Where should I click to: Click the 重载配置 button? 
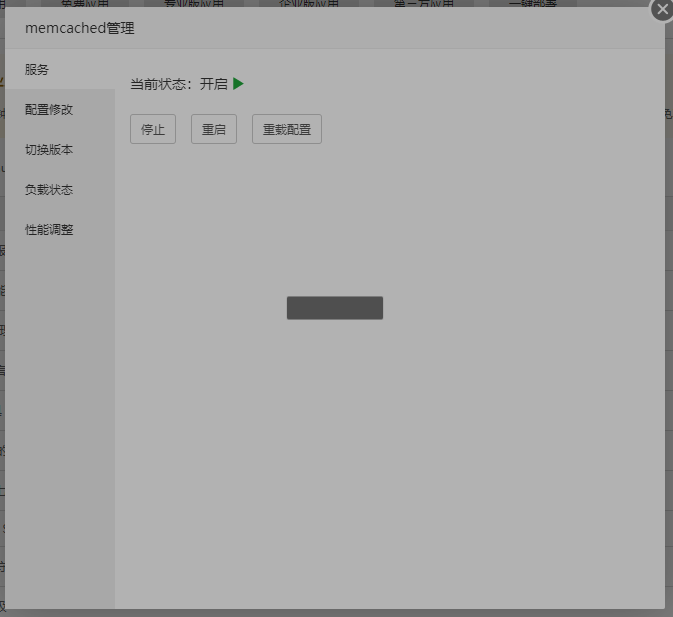pyautogui.click(x=287, y=129)
